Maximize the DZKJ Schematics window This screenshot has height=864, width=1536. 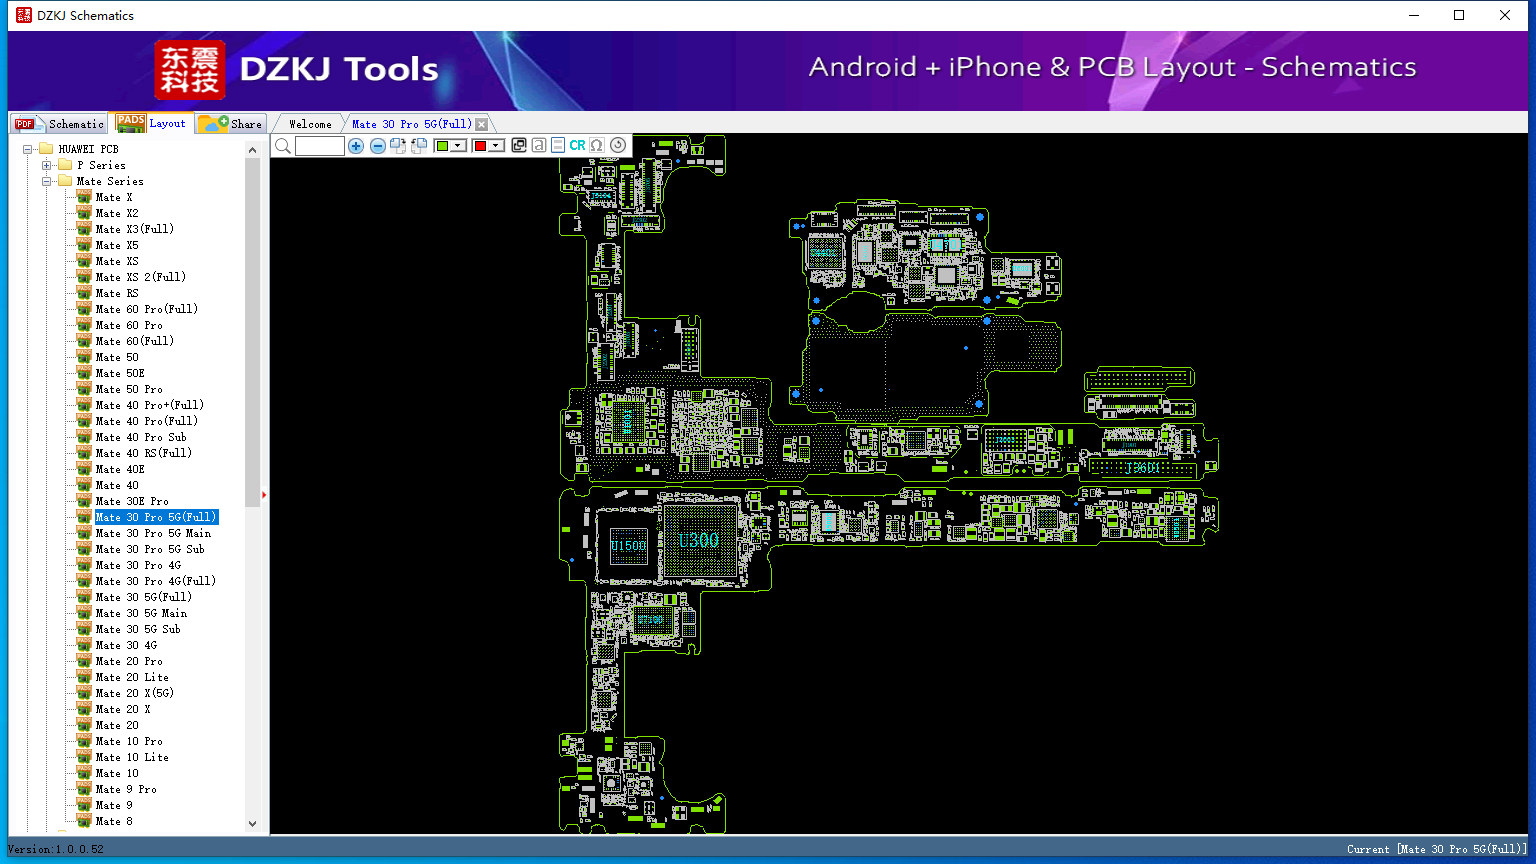coord(1459,15)
